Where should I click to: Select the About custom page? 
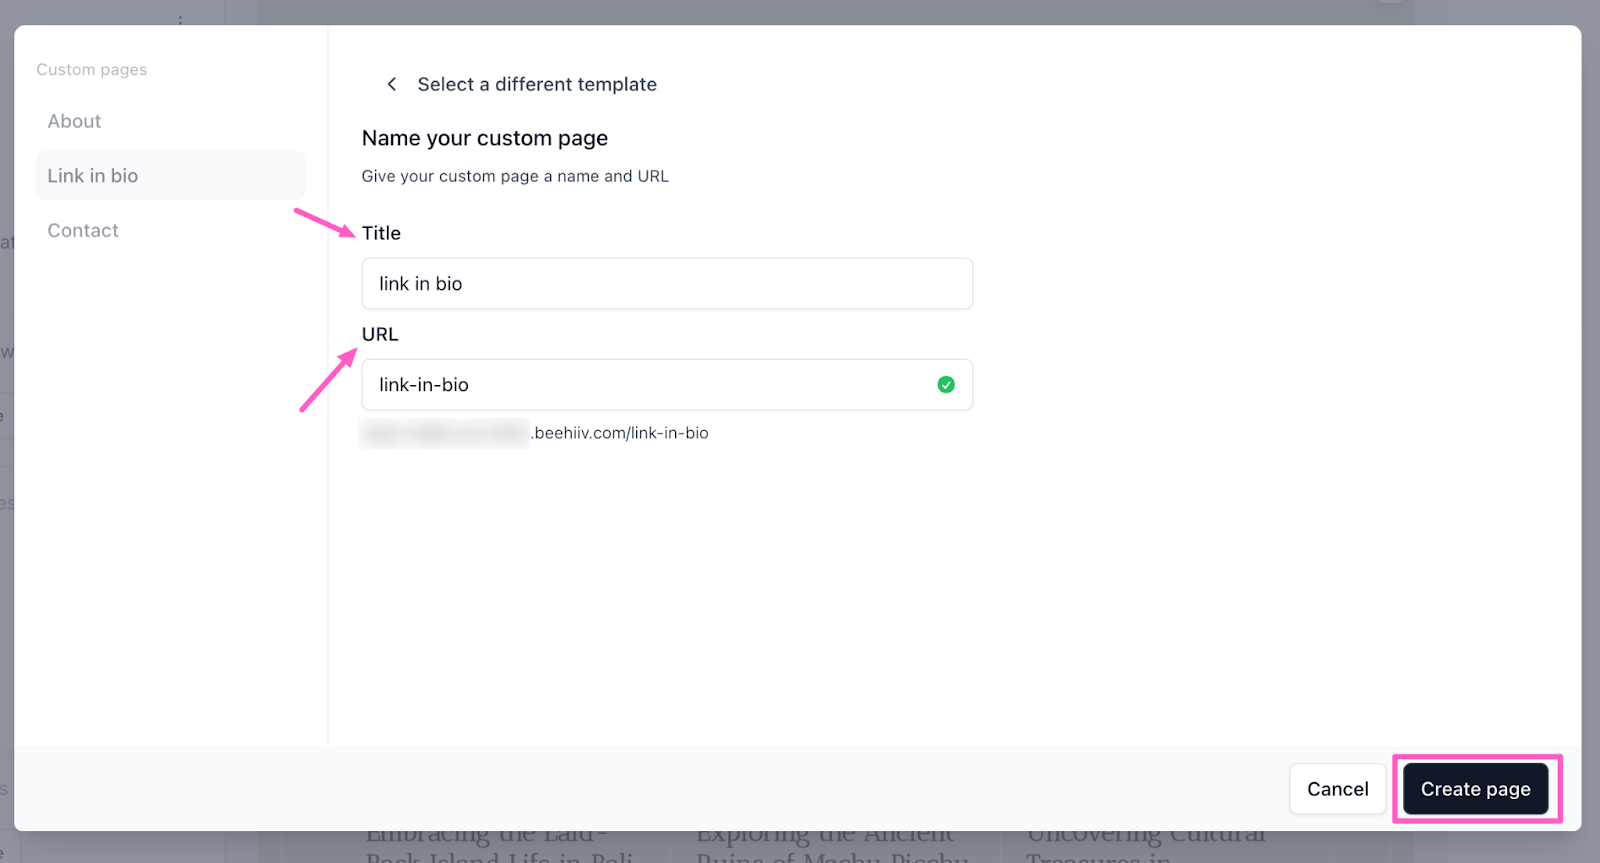coord(74,121)
